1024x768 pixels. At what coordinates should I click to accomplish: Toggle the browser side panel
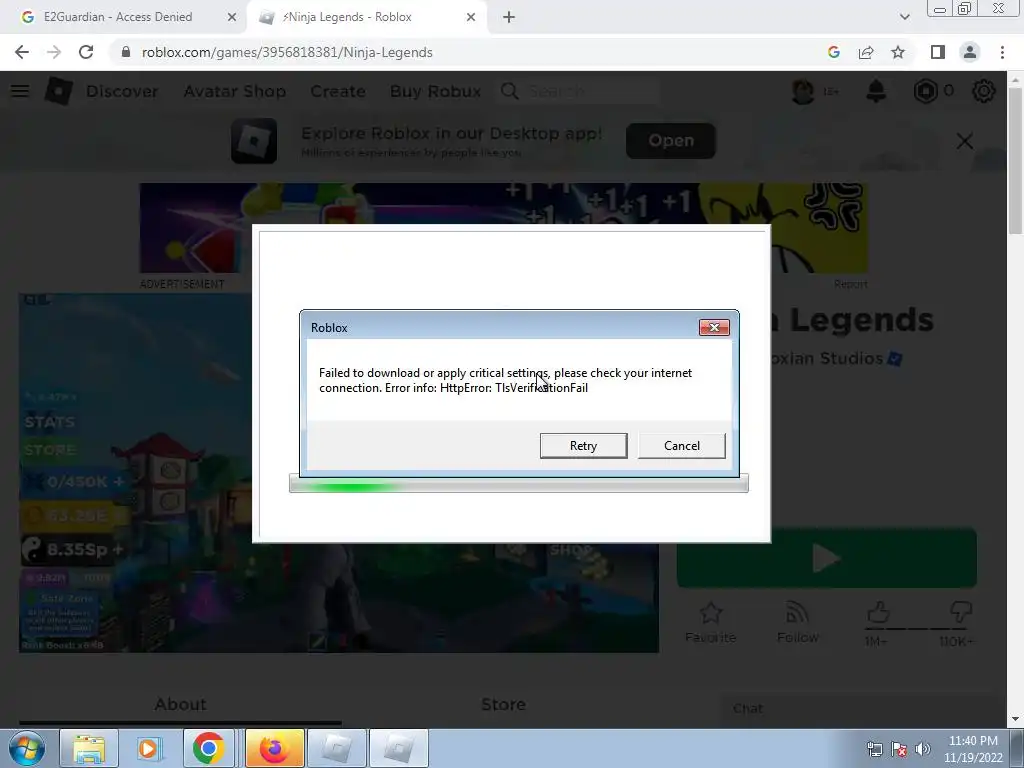point(938,52)
